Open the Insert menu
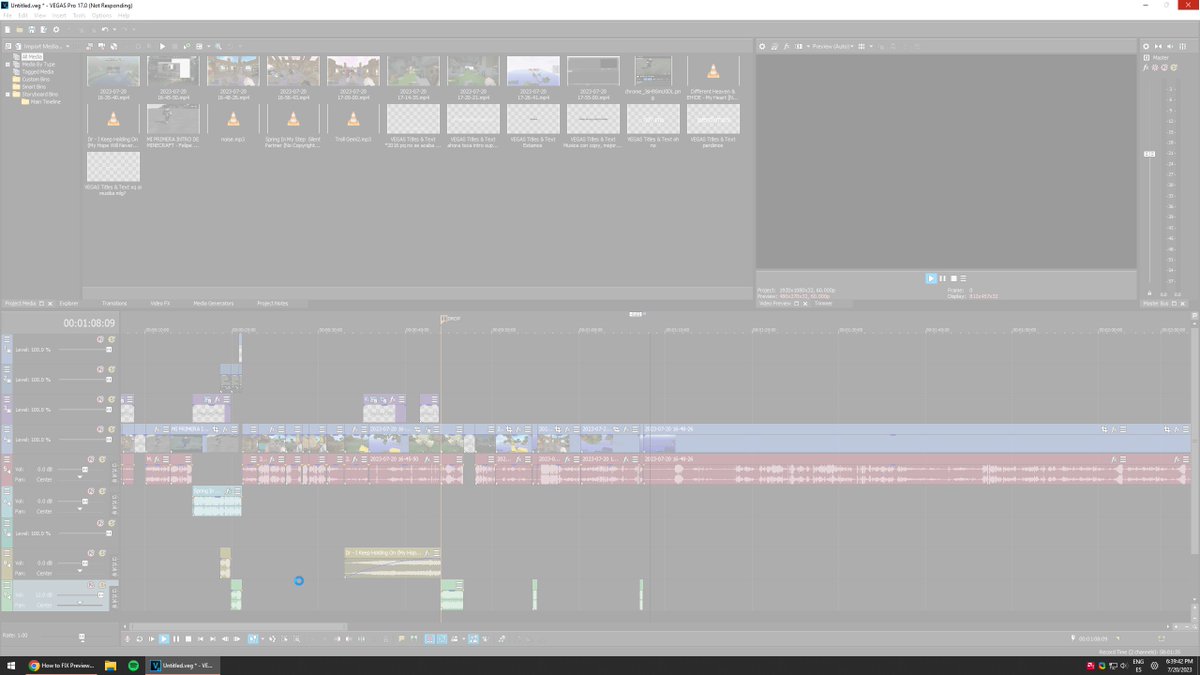 (59, 16)
